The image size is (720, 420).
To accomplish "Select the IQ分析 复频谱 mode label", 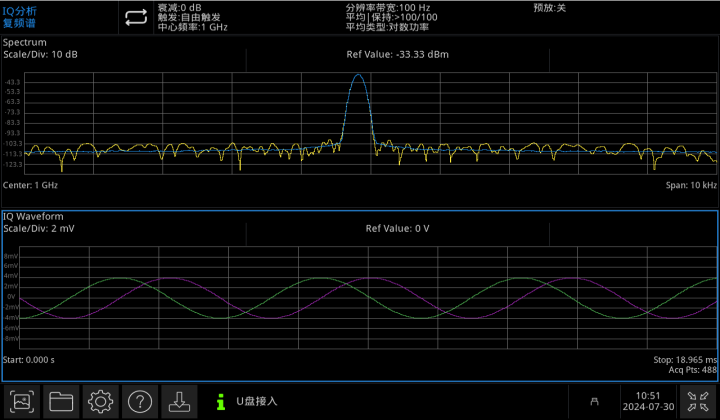I will [20, 17].
